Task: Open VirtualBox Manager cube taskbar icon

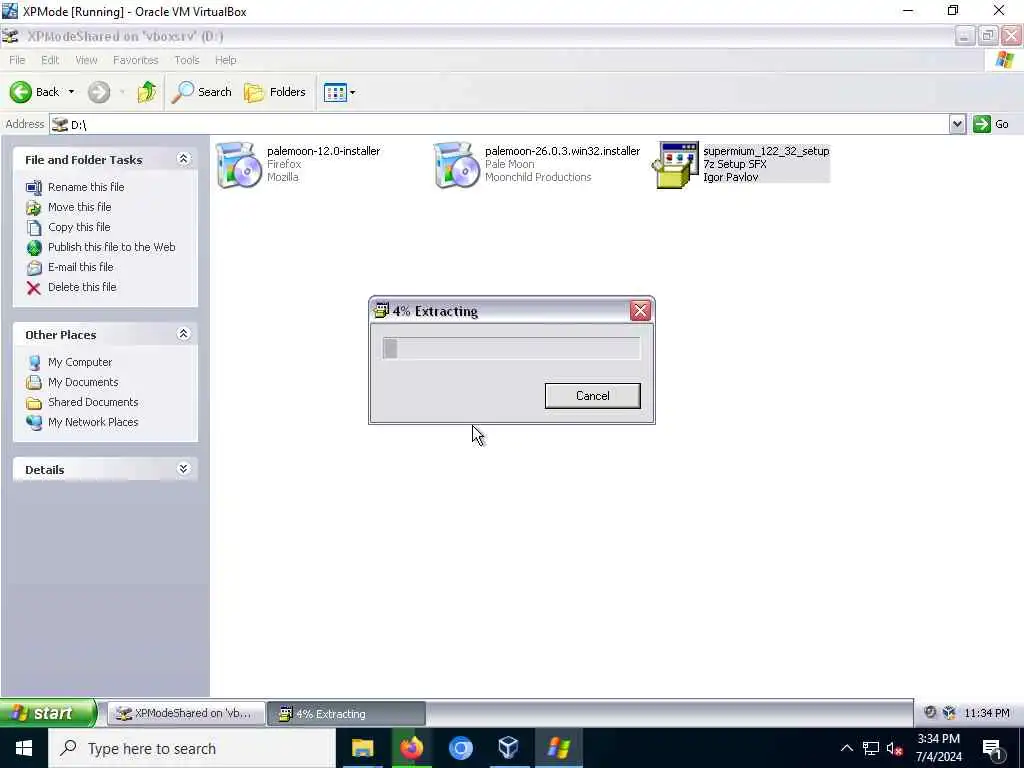Action: click(509, 748)
